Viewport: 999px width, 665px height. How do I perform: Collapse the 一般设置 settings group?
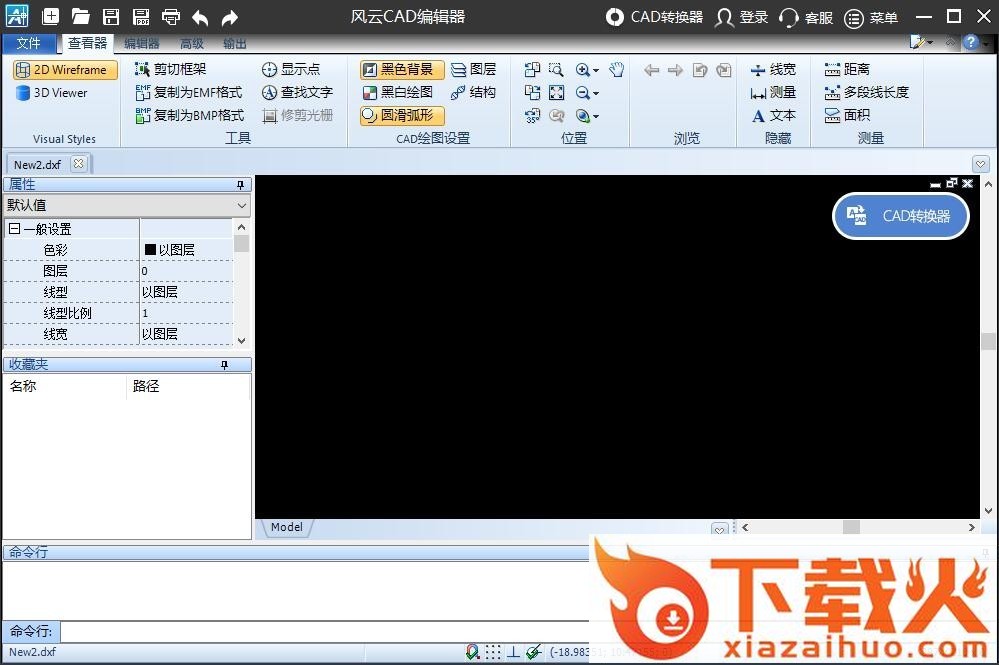15,229
